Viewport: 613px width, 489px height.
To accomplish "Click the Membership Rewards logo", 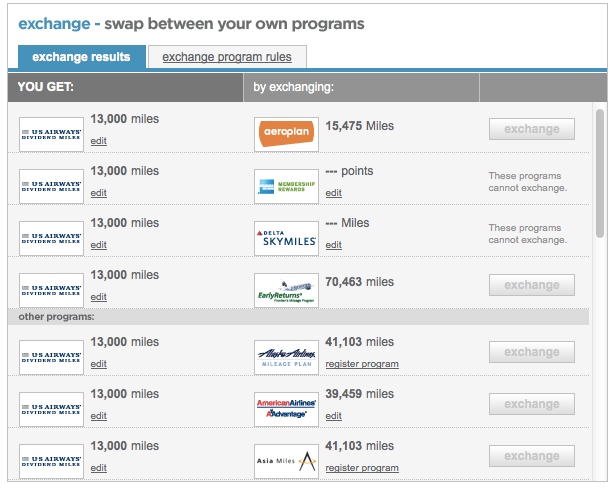I will [x=286, y=186].
